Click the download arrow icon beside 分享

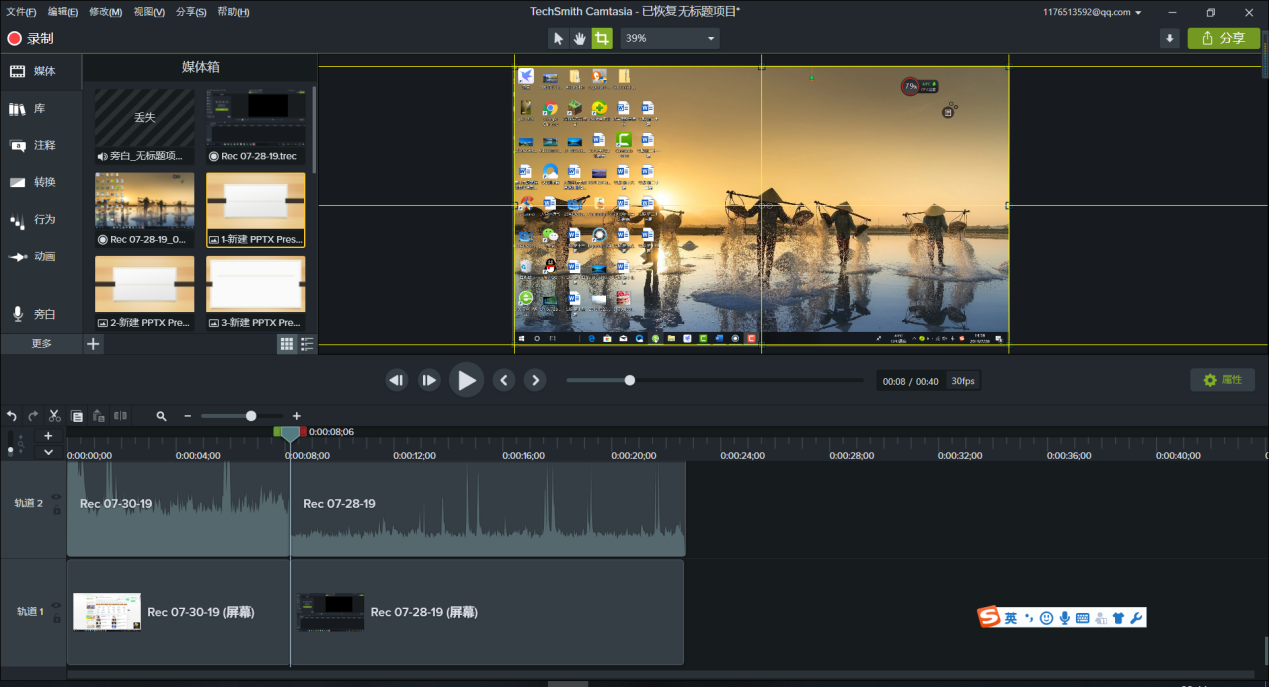[1169, 39]
